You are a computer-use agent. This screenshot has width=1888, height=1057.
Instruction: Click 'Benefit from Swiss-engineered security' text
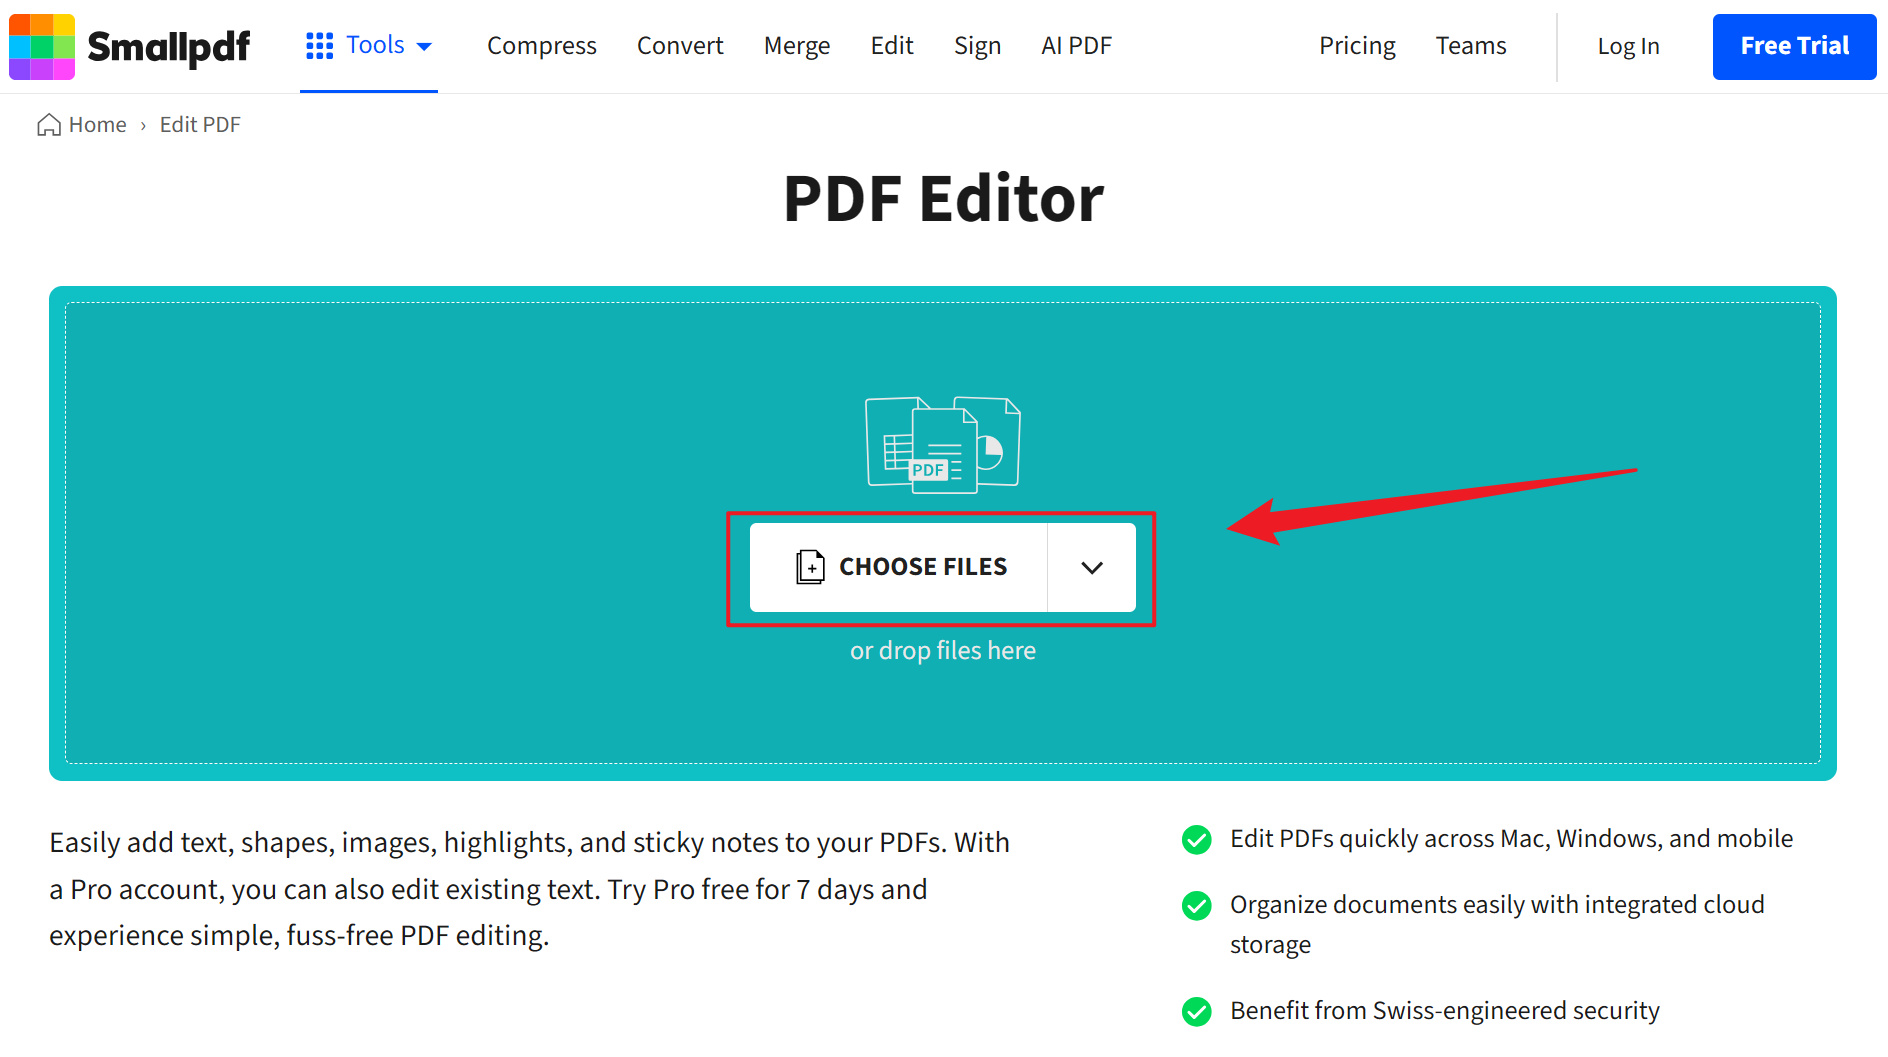[x=1445, y=1011]
